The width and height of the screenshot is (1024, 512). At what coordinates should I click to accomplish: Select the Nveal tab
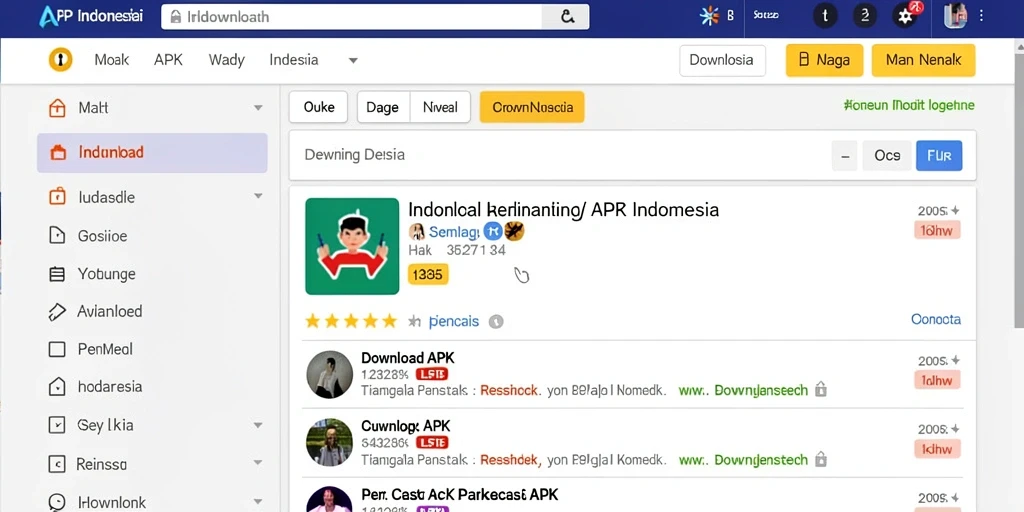click(440, 107)
